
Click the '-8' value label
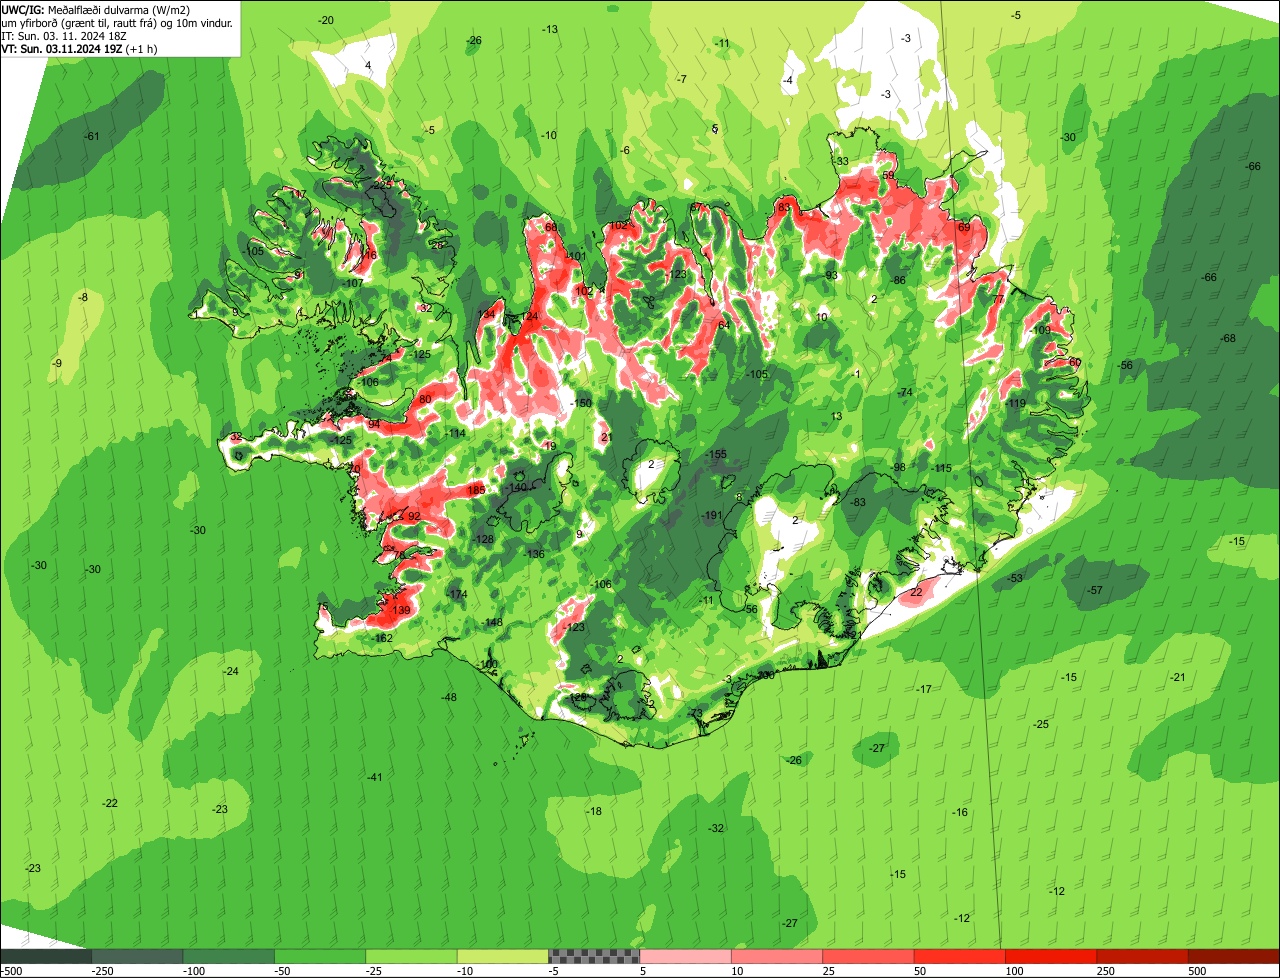(x=83, y=297)
